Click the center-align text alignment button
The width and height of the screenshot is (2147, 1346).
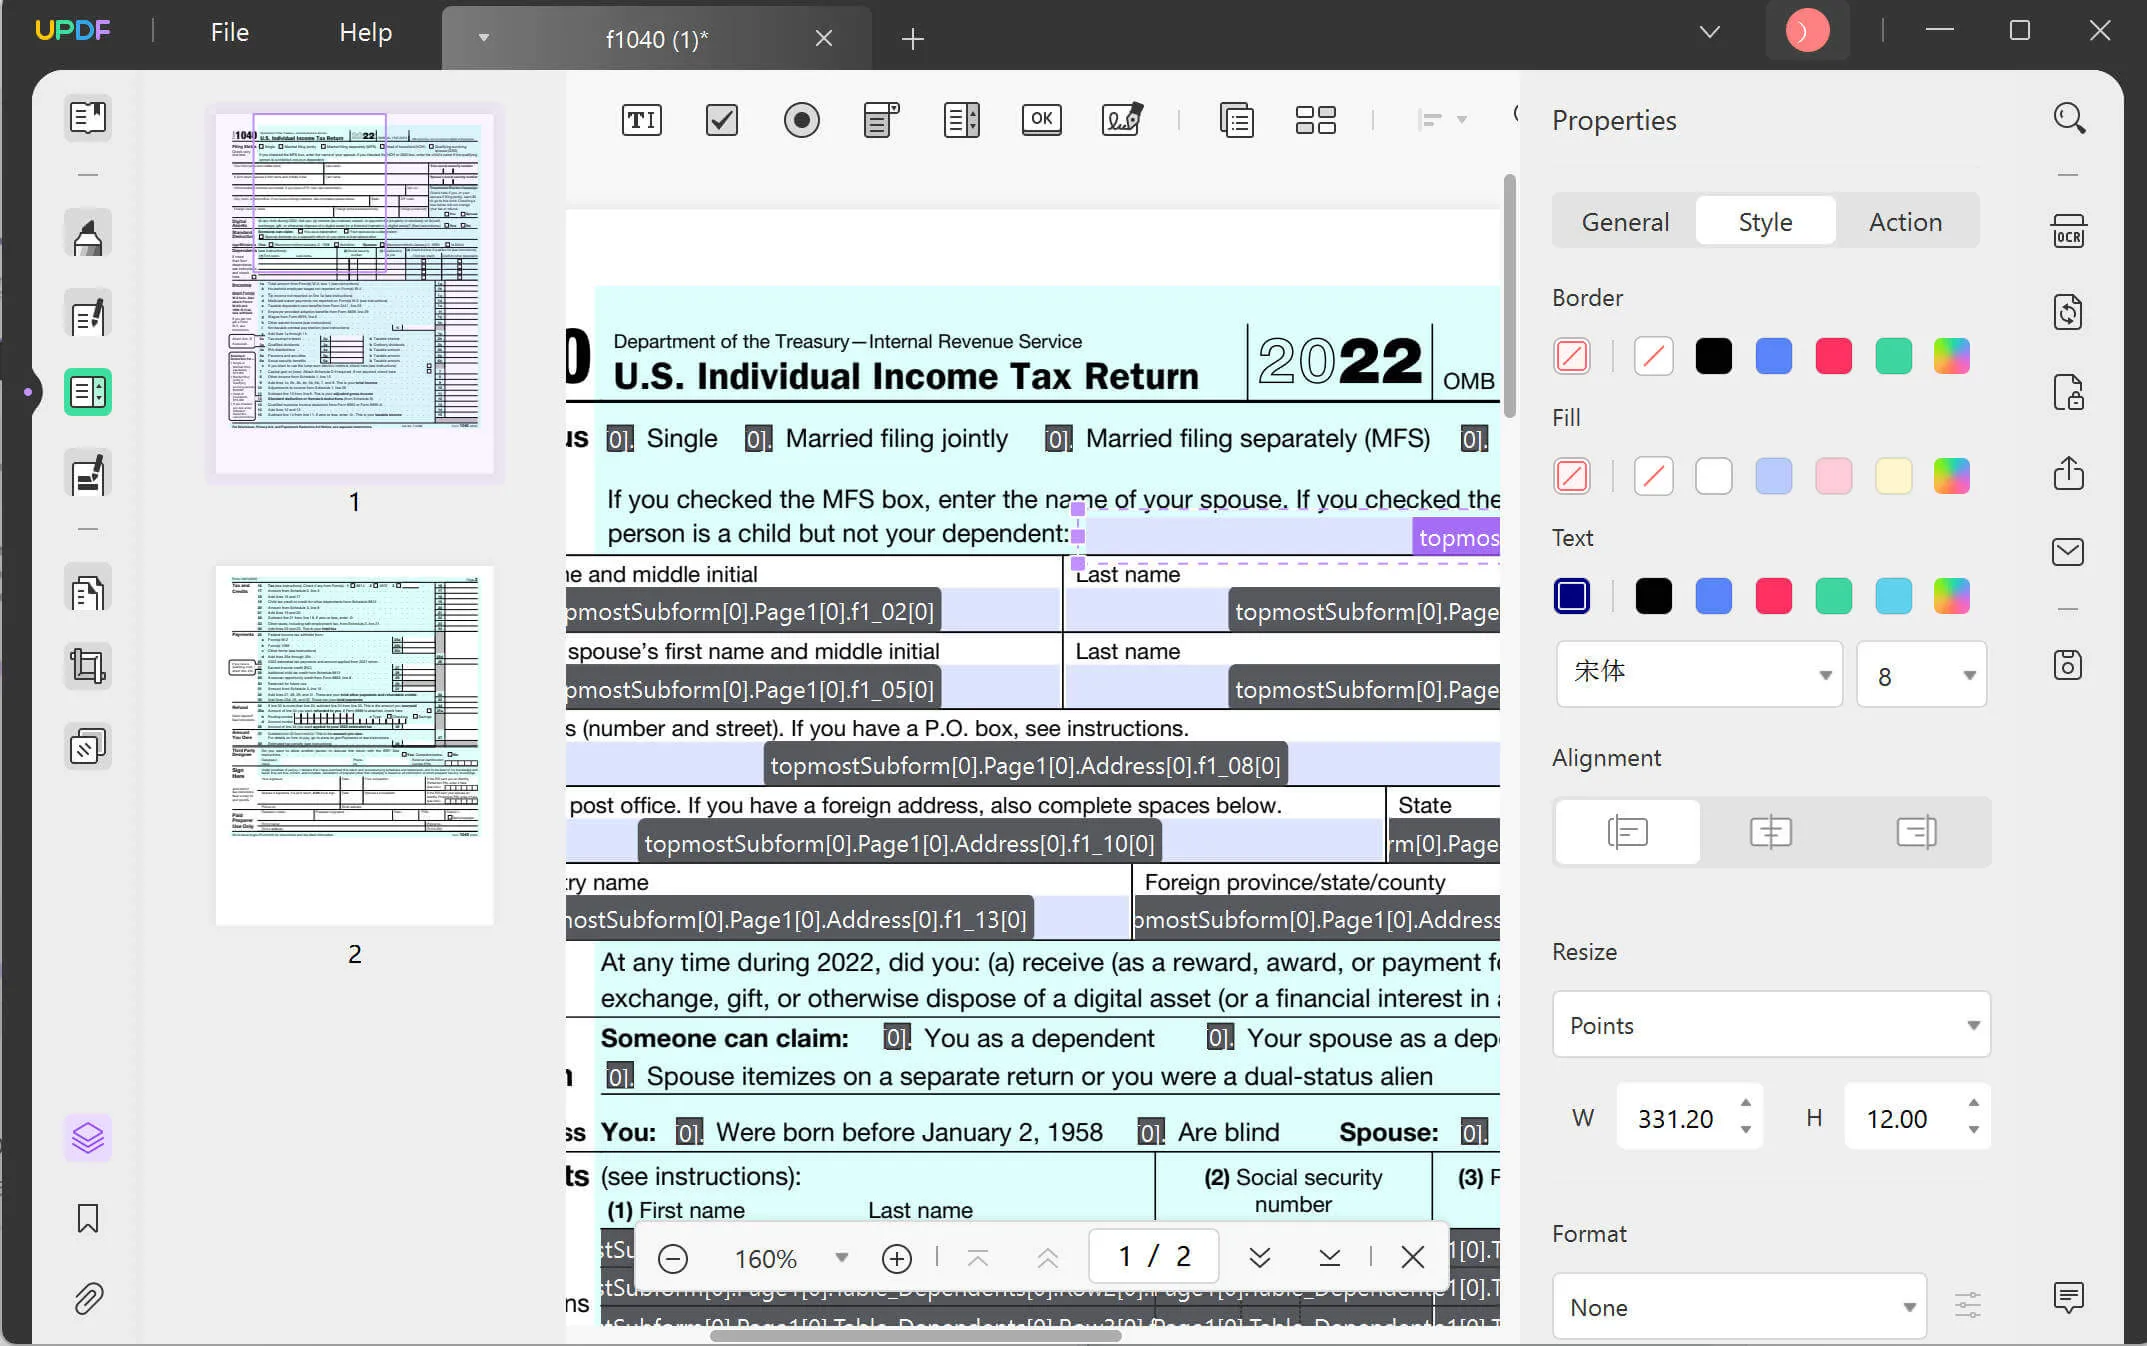[x=1773, y=831]
